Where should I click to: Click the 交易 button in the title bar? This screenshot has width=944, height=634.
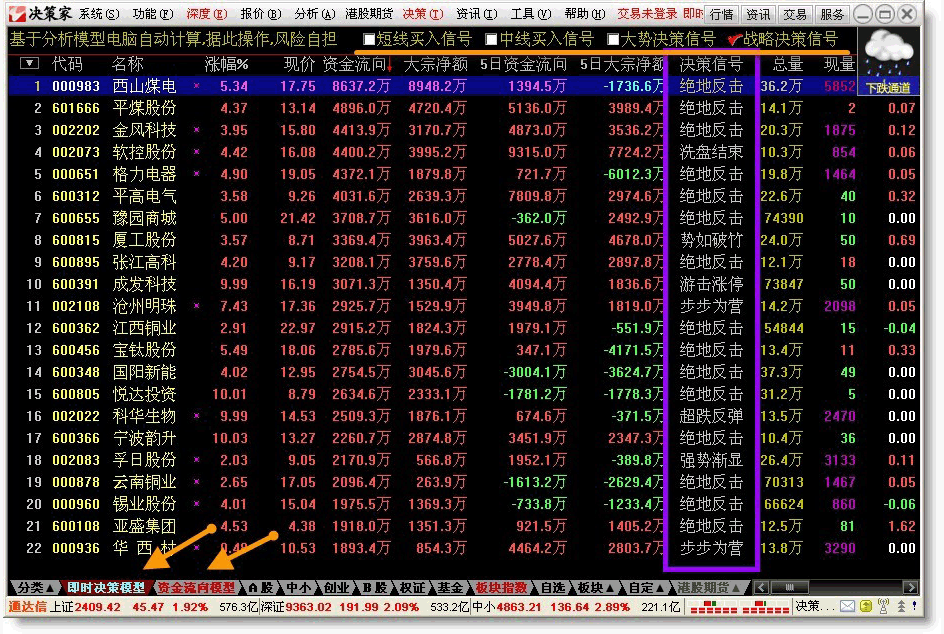click(795, 14)
